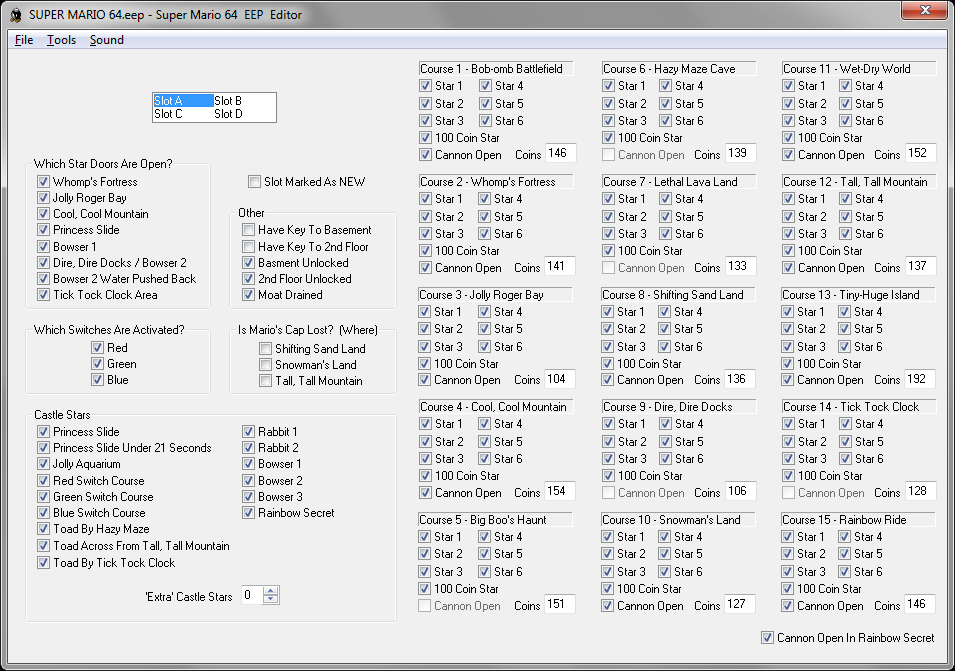The height and width of the screenshot is (671, 955).
Task: Open the Tools menu
Action: (x=62, y=40)
